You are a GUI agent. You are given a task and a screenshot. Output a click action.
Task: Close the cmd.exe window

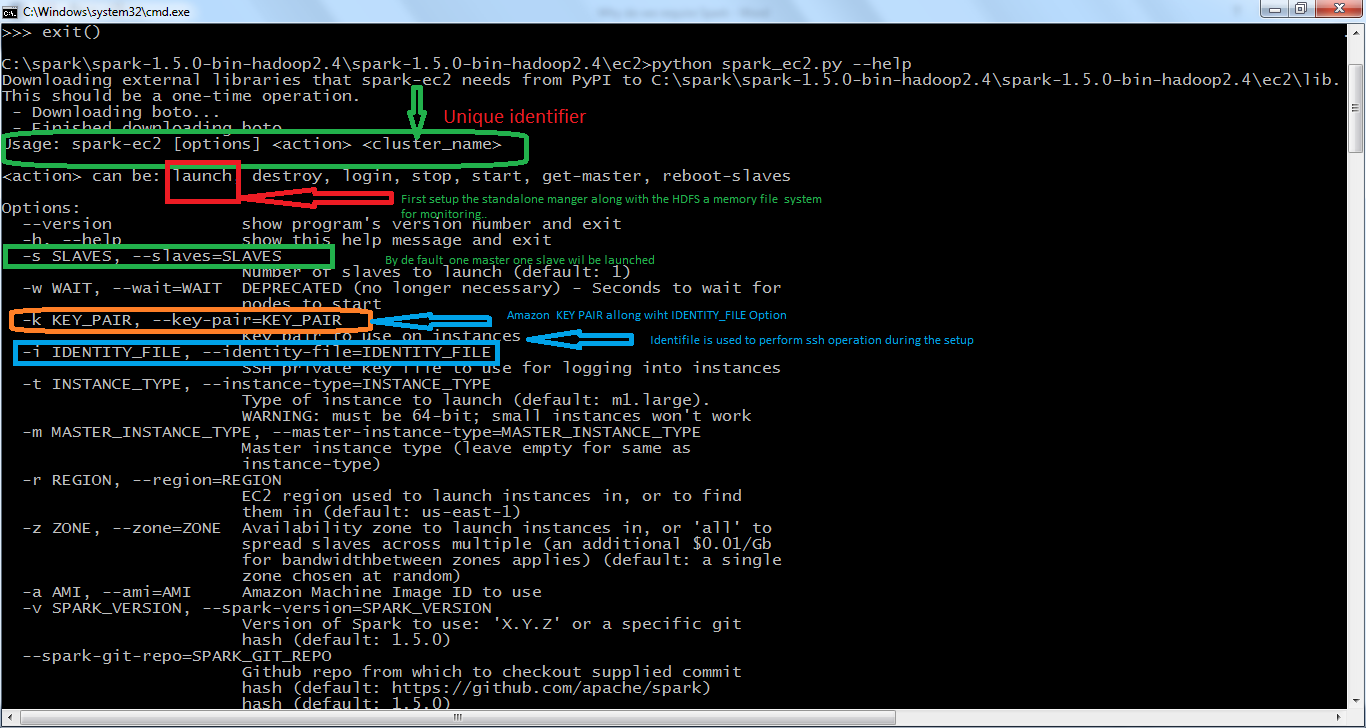tap(1338, 9)
